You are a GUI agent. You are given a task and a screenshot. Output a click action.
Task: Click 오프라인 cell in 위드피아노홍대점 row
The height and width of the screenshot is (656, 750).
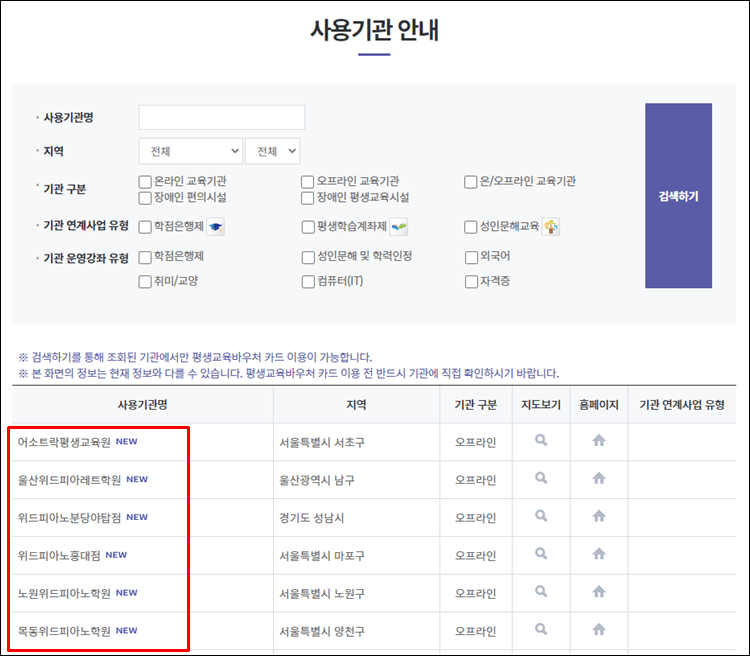coord(475,556)
